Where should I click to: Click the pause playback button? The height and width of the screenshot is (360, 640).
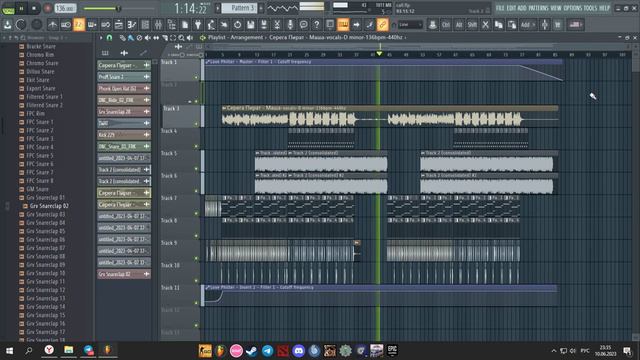(21, 8)
